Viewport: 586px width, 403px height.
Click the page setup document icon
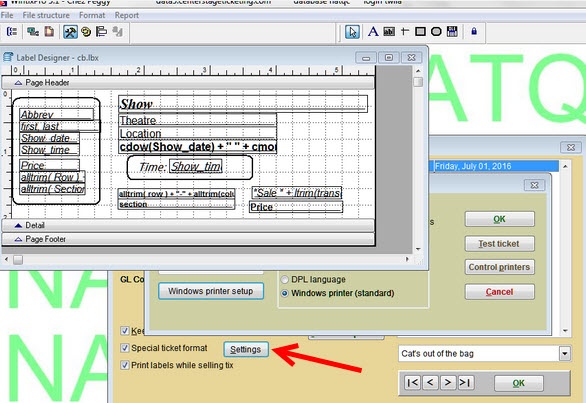pos(49,32)
